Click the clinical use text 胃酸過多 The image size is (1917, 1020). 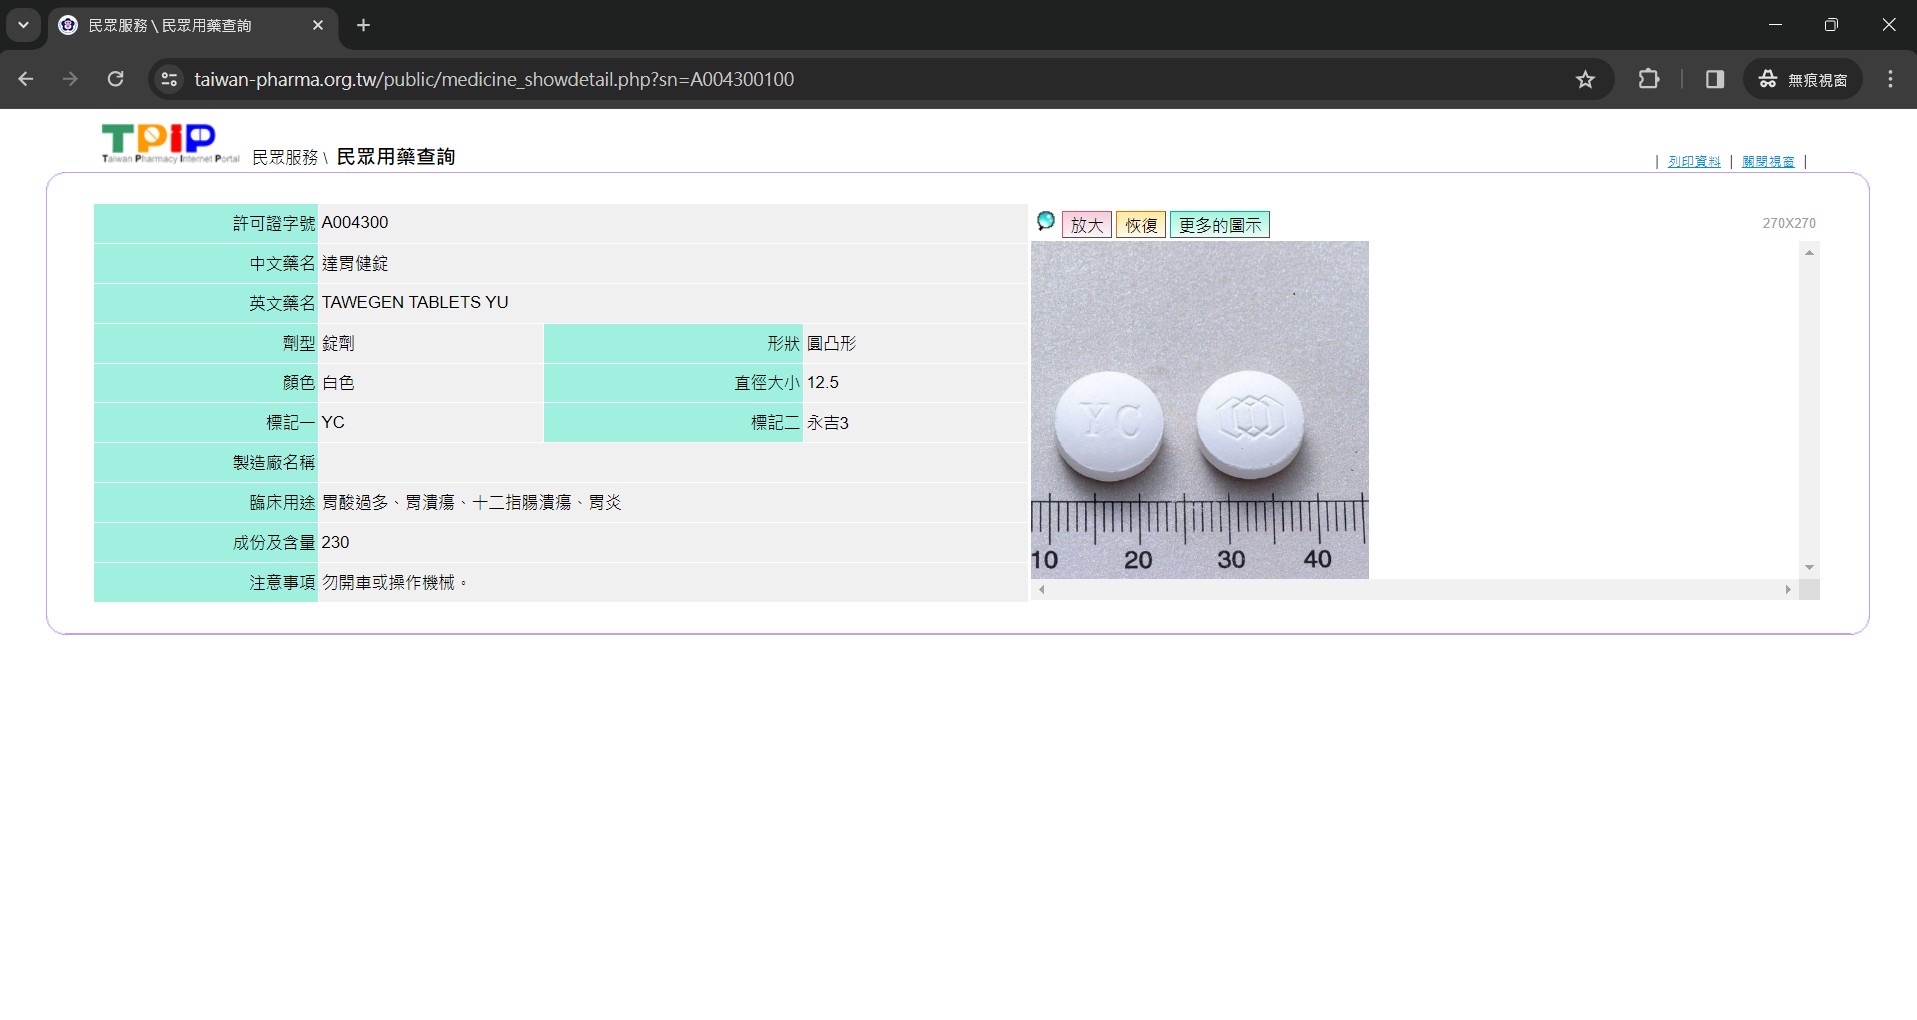pyautogui.click(x=355, y=502)
